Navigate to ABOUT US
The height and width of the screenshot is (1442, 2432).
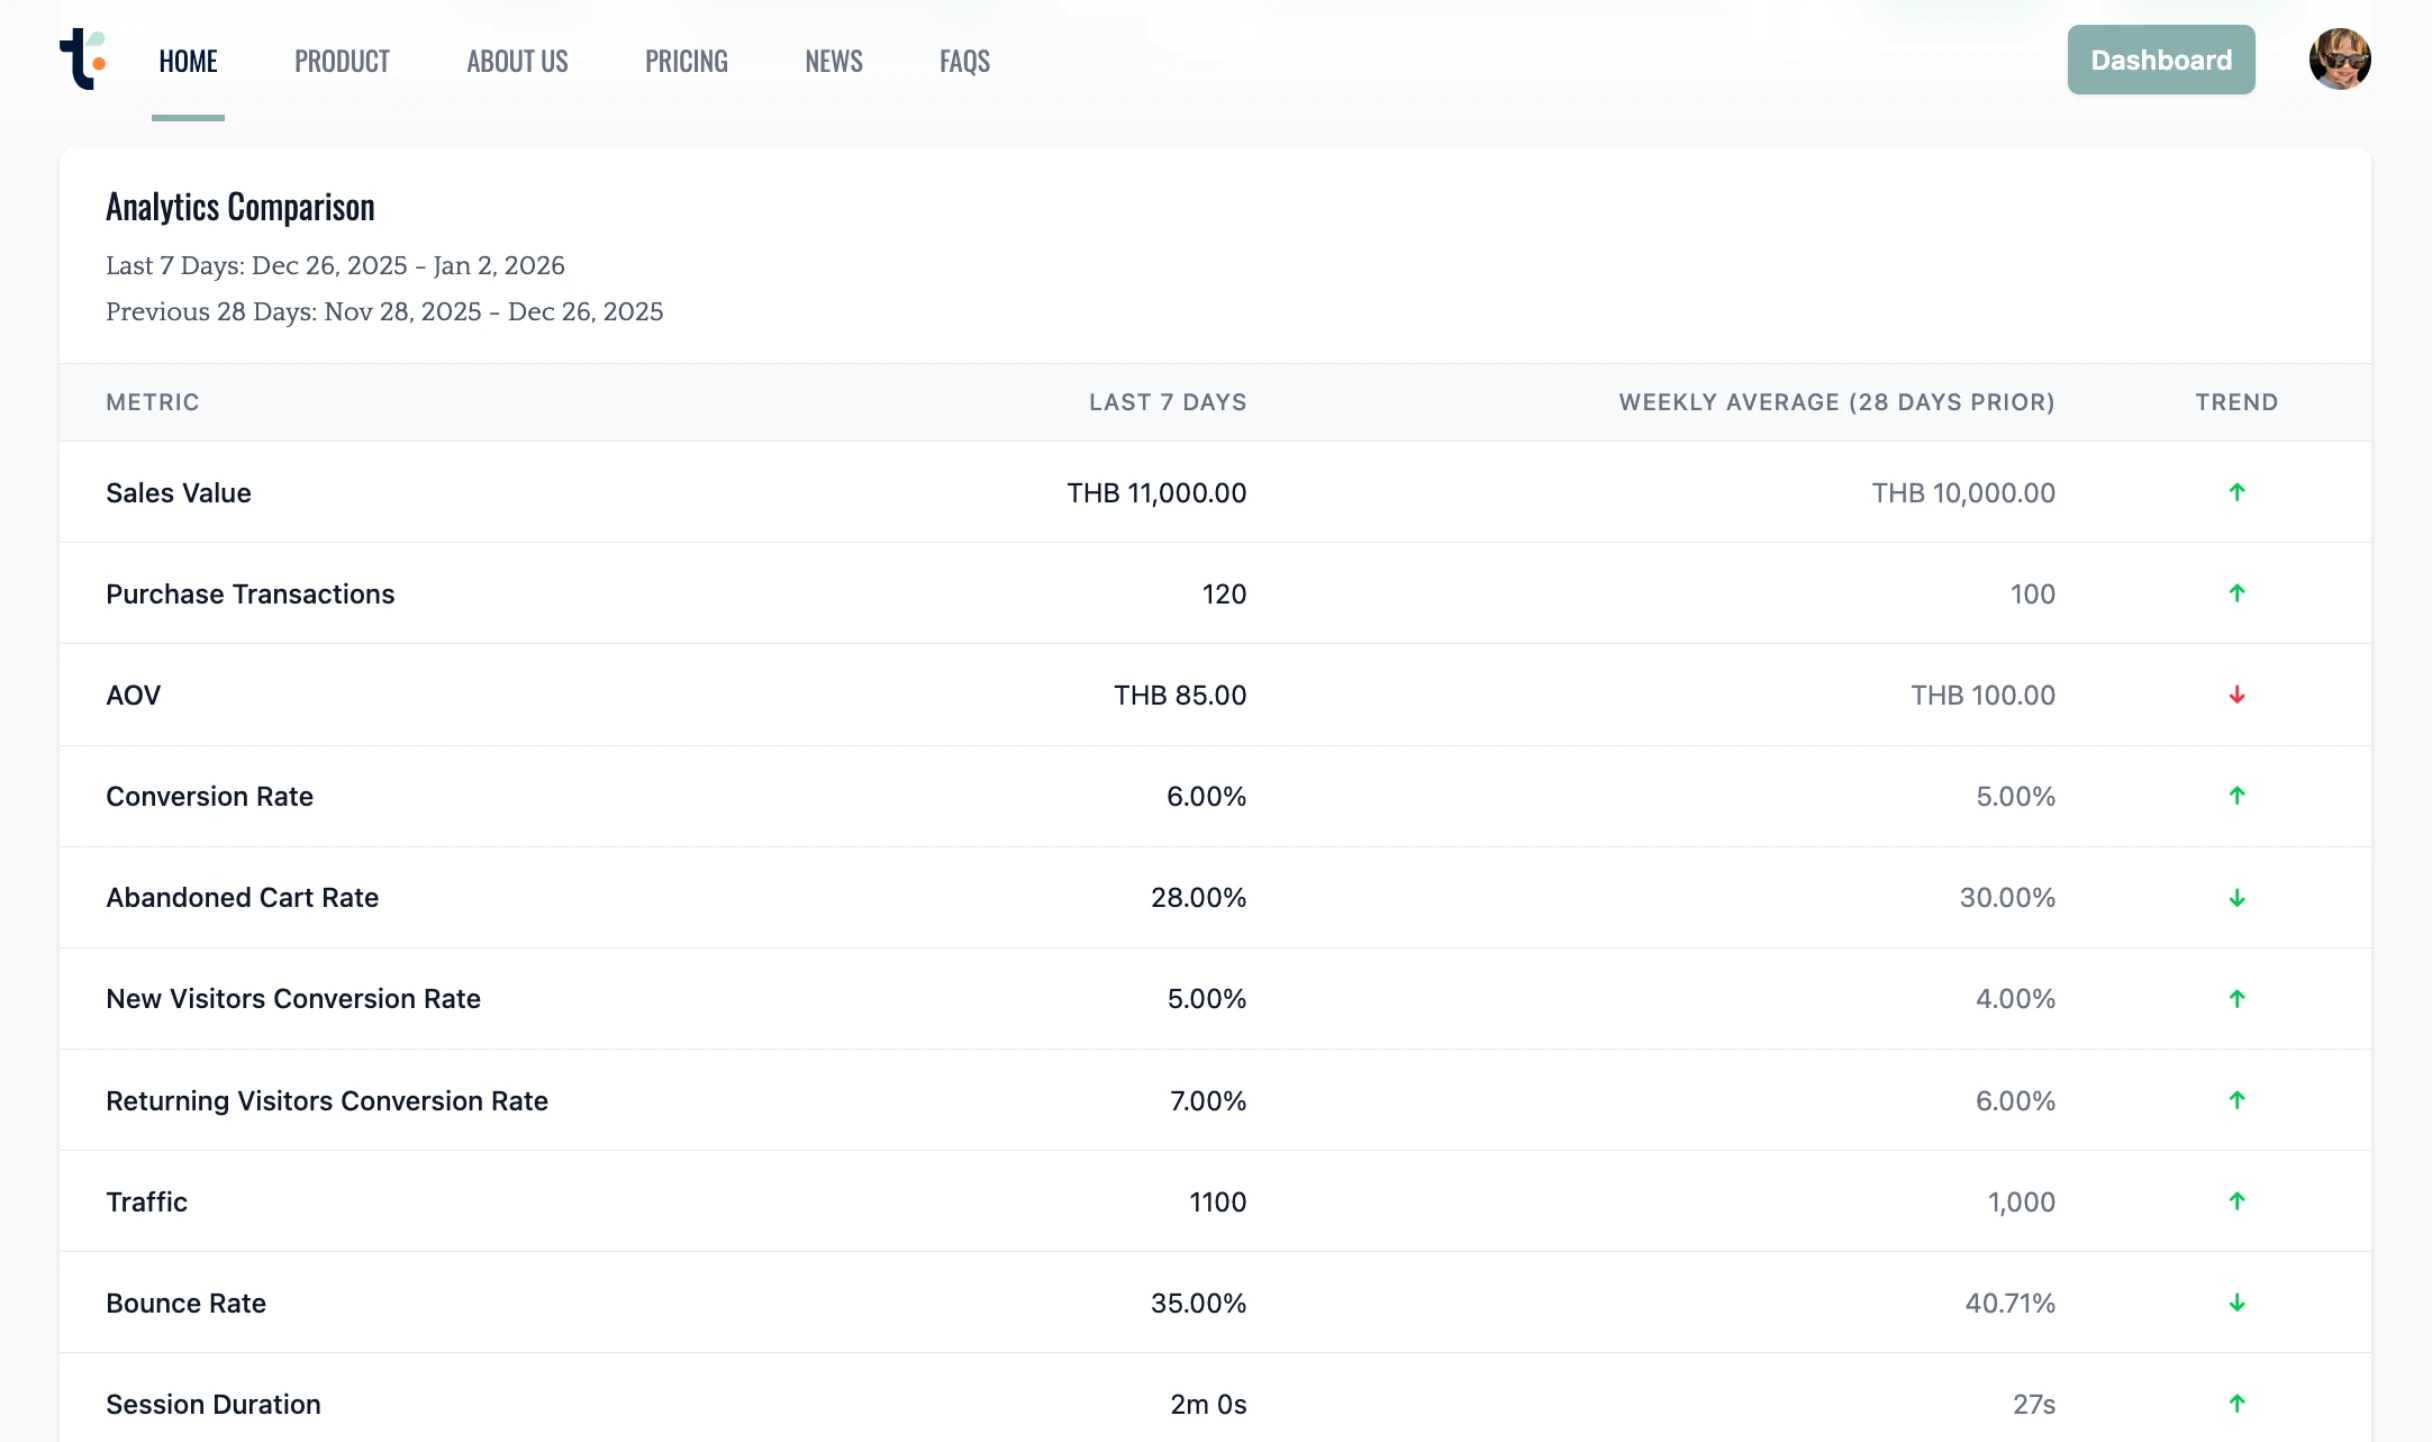click(516, 61)
